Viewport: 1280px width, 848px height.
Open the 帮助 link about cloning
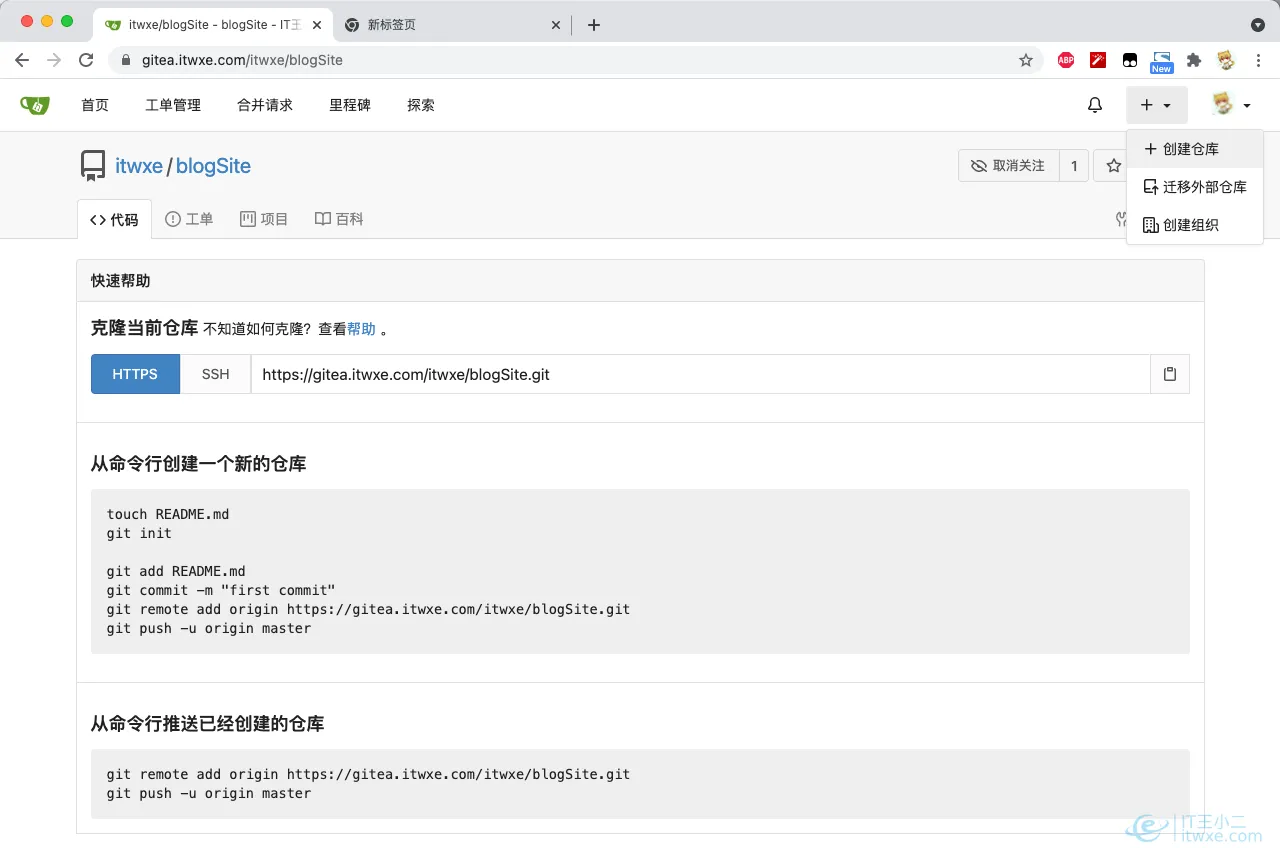(360, 328)
